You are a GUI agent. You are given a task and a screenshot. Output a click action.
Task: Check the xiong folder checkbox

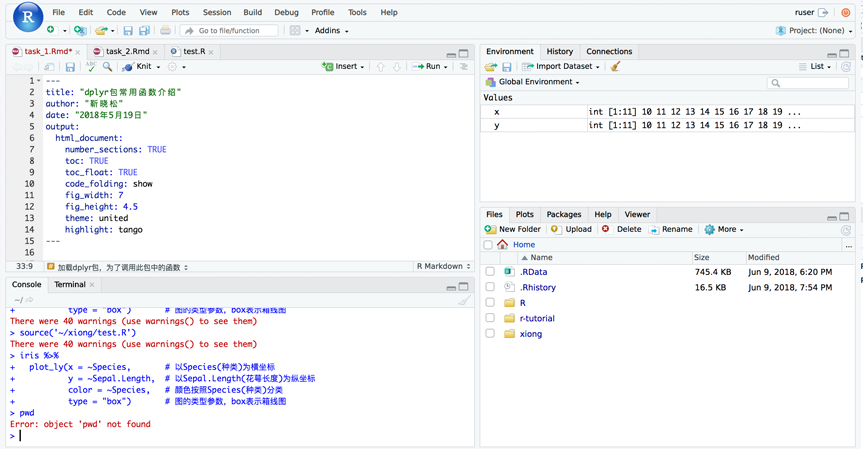pyautogui.click(x=490, y=333)
